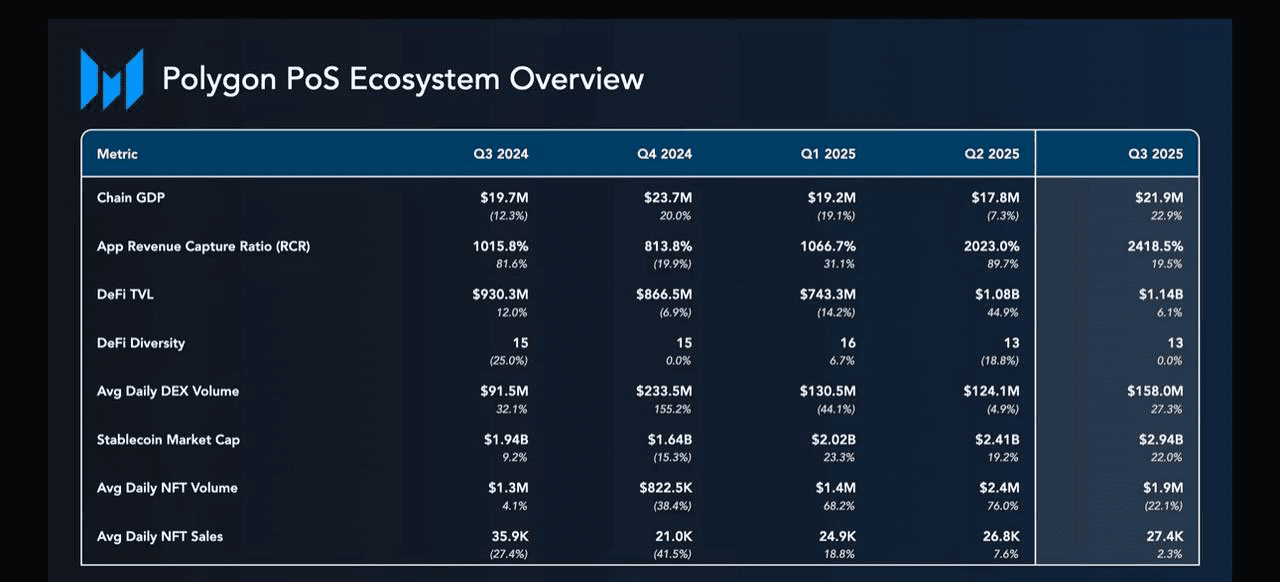
Task: Select the 2418.5% RCR value
Action: tap(1155, 246)
